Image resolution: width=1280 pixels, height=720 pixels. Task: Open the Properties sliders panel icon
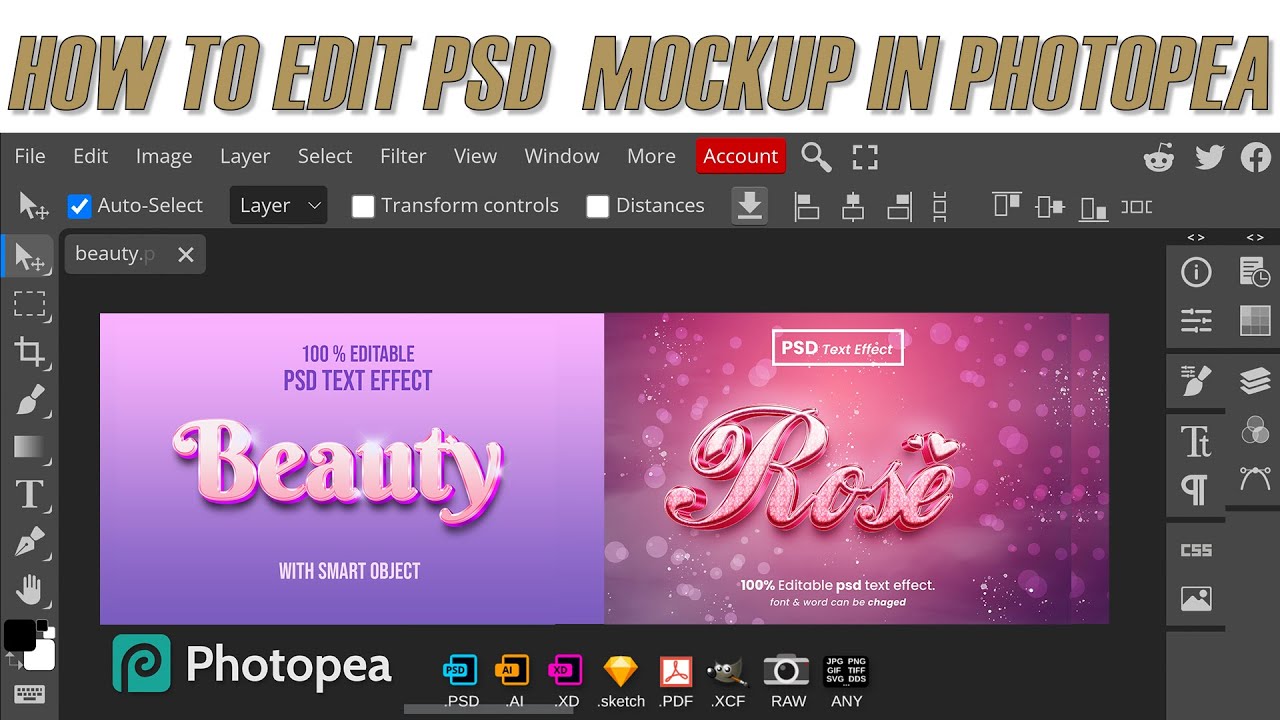(x=1196, y=320)
